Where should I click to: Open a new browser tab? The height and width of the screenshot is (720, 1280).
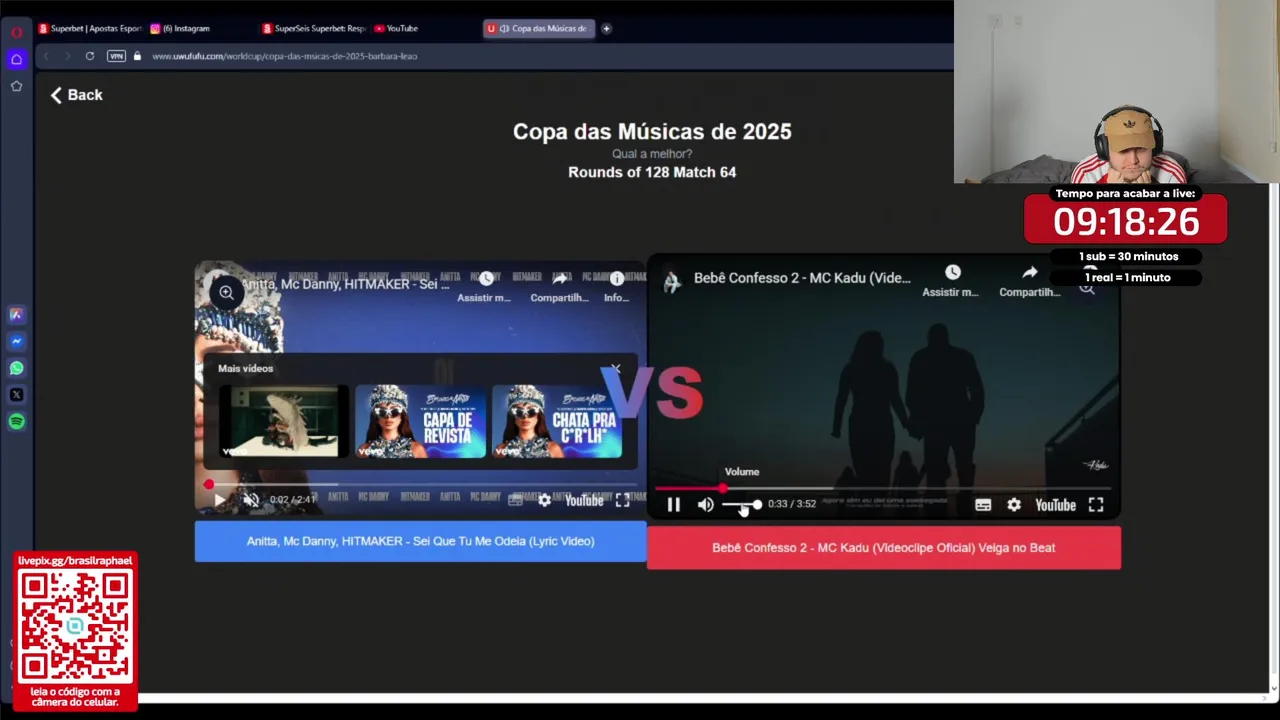[x=606, y=28]
